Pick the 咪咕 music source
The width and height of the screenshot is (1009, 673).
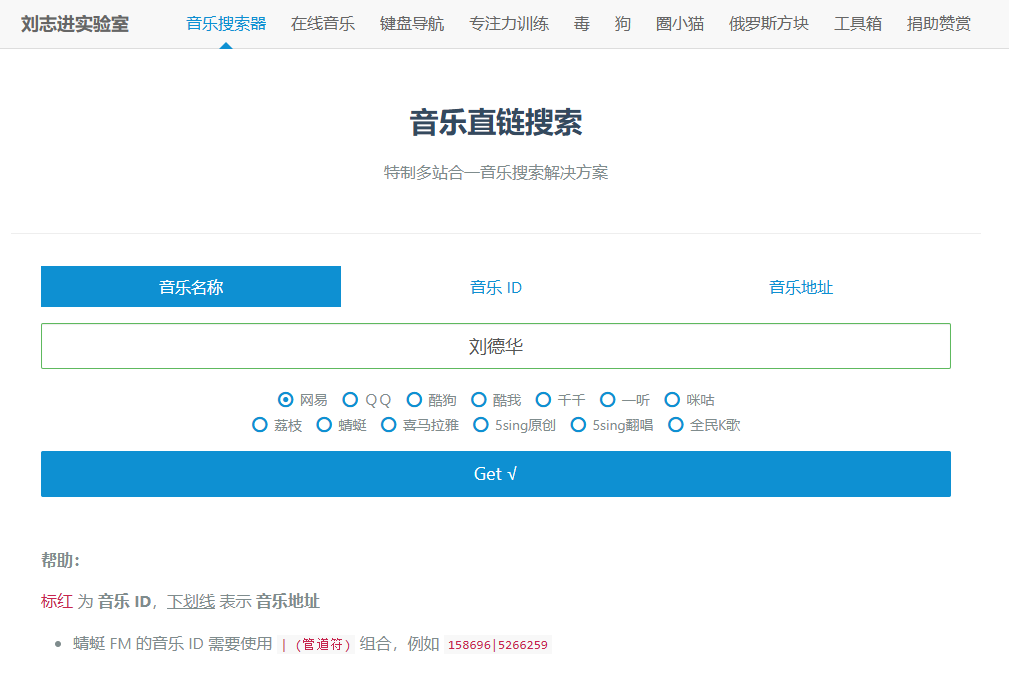672,400
